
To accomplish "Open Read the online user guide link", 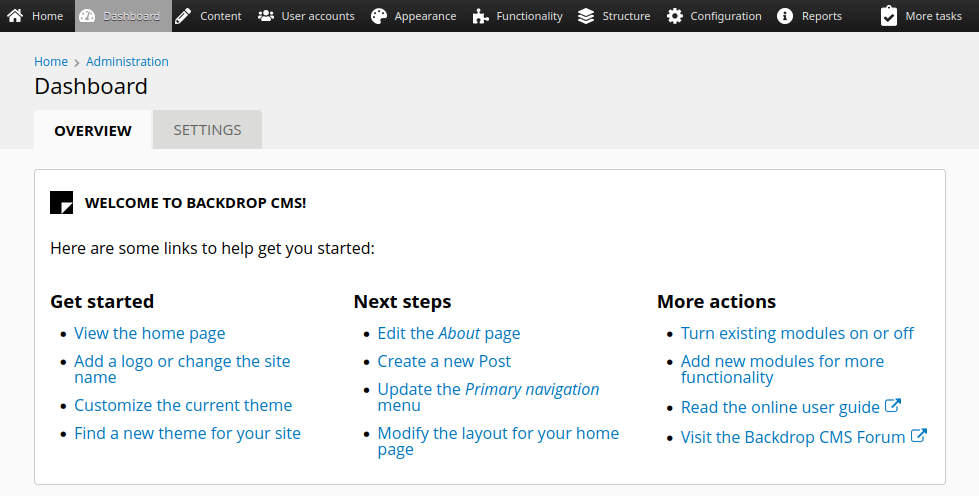I will tap(780, 407).
